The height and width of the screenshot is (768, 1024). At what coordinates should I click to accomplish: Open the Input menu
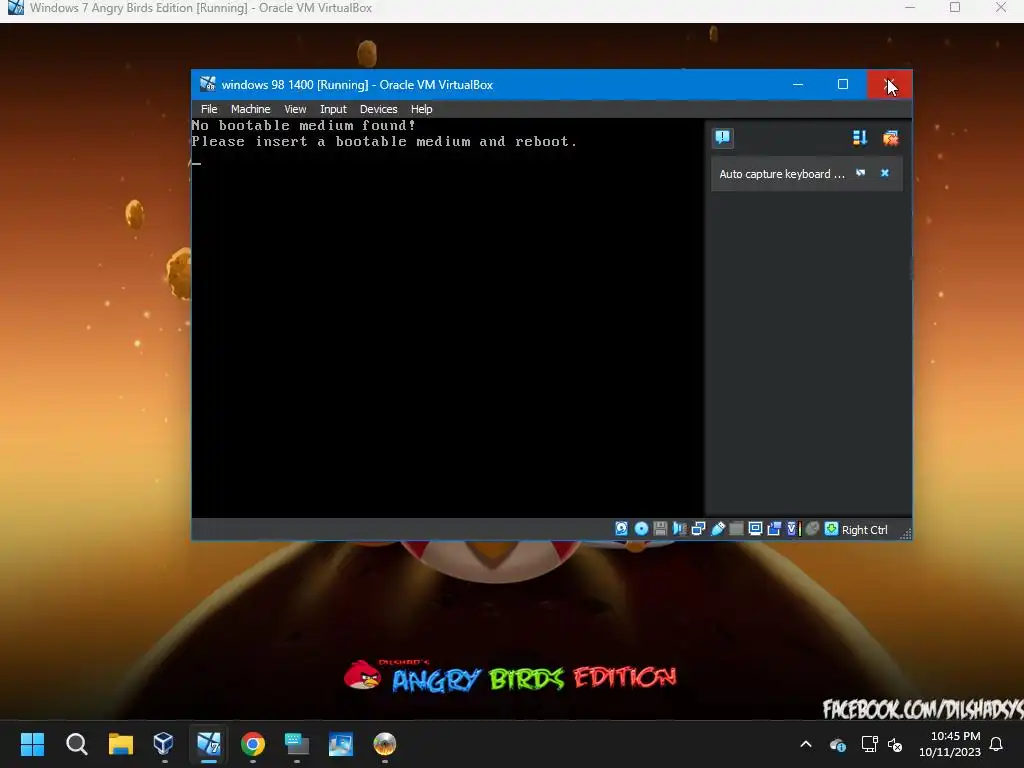click(333, 109)
